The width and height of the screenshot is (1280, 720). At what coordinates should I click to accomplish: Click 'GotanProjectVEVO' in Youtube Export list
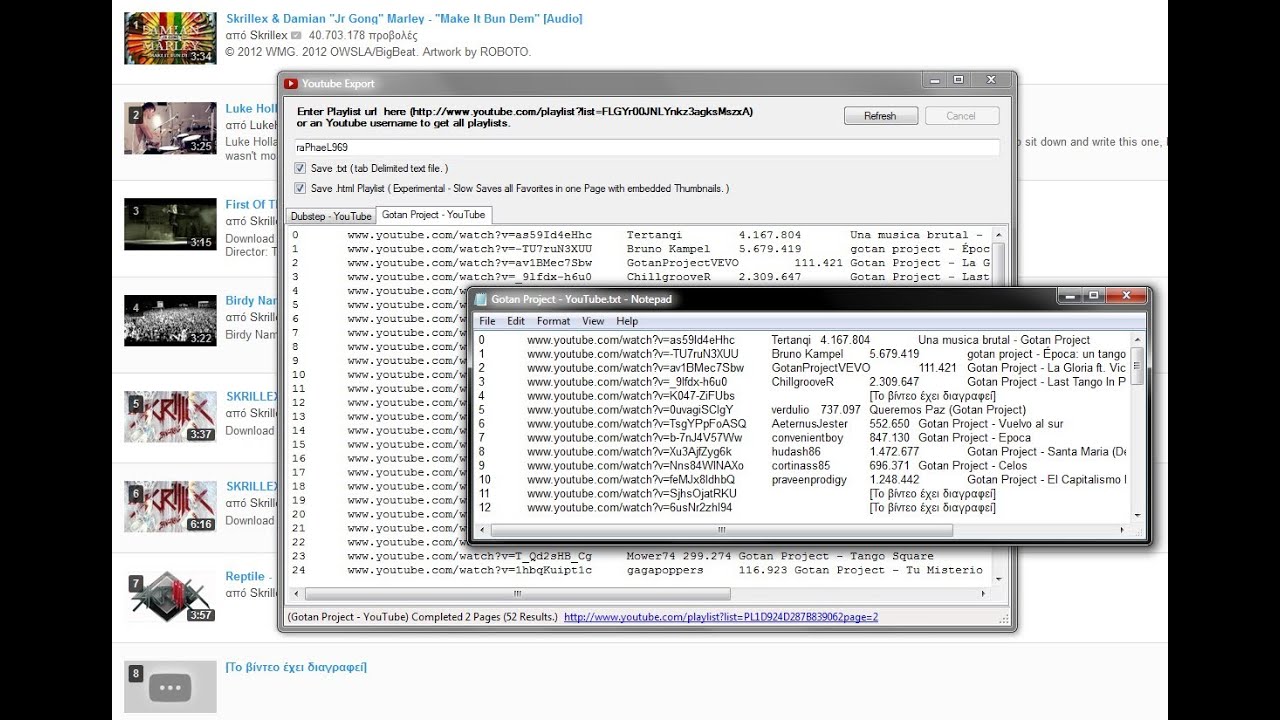tap(683, 263)
